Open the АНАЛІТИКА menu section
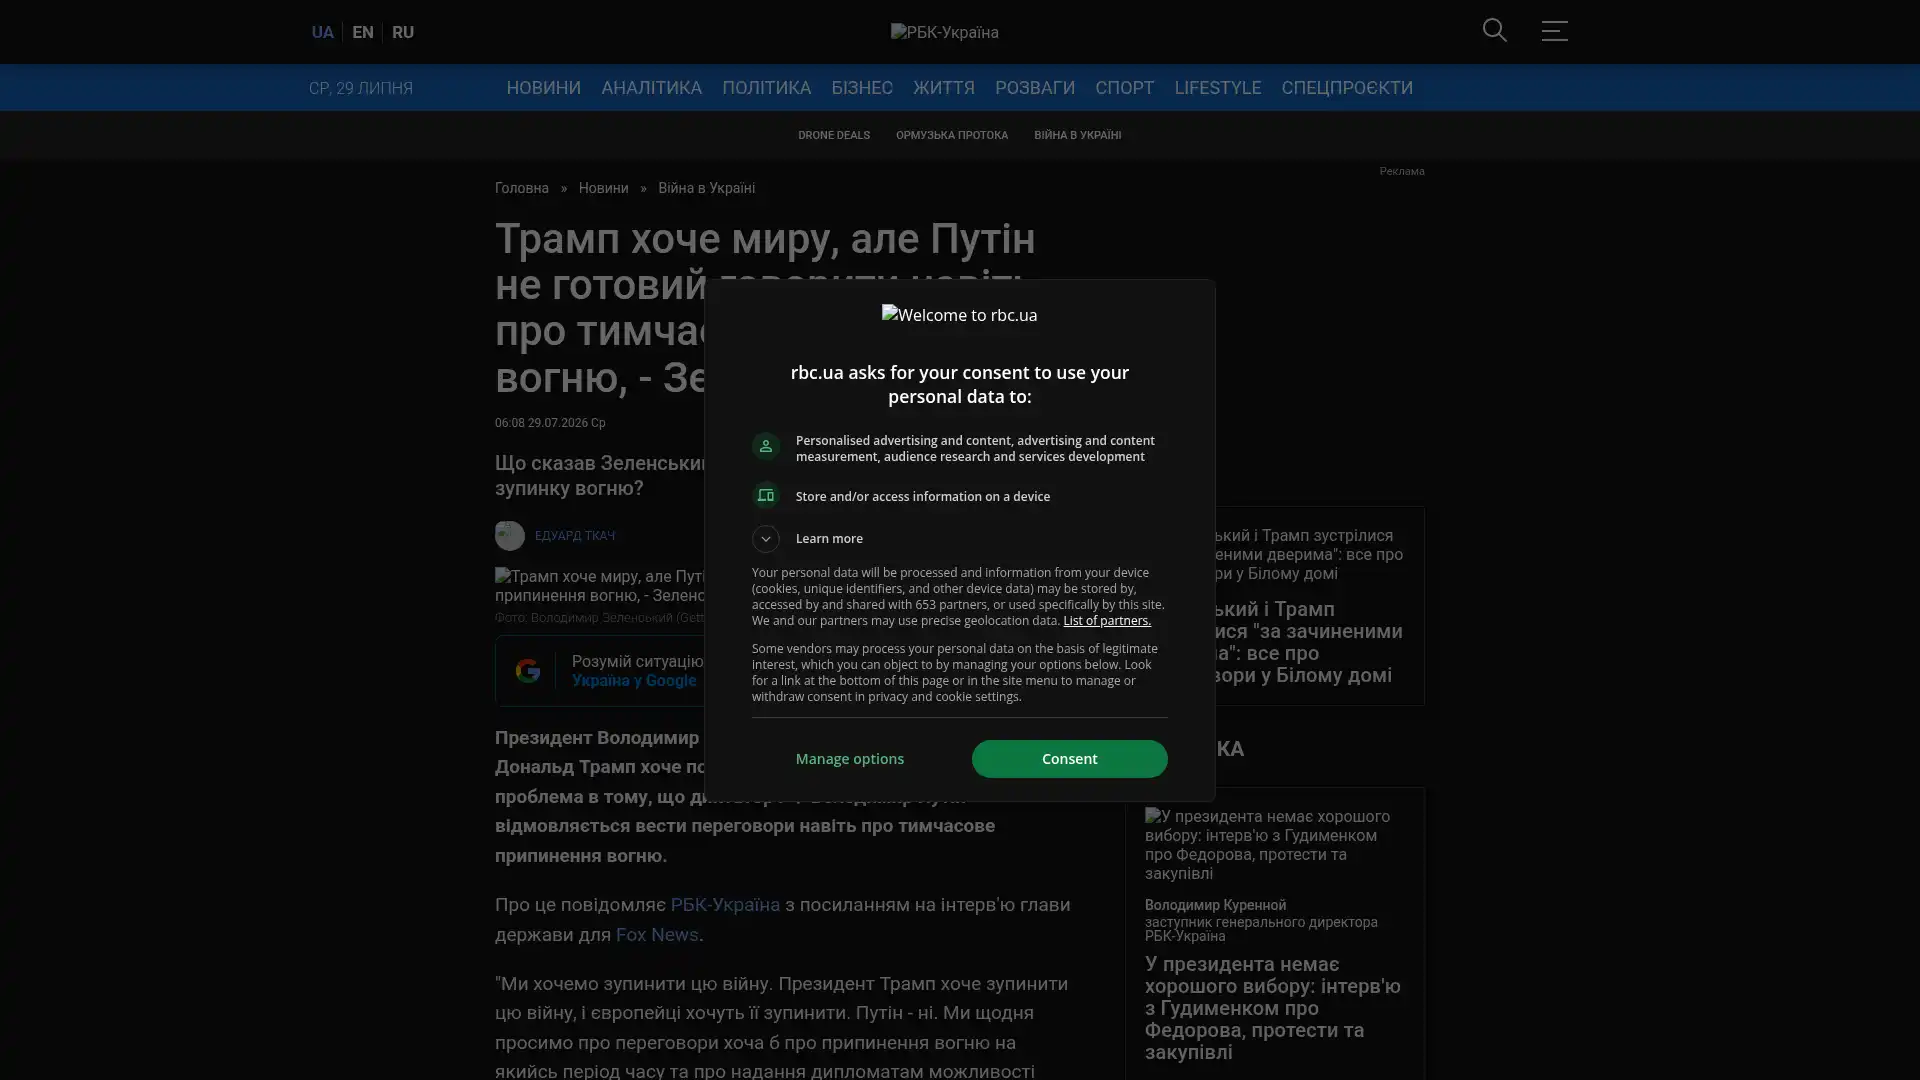Viewport: 1920px width, 1080px height. (x=651, y=88)
